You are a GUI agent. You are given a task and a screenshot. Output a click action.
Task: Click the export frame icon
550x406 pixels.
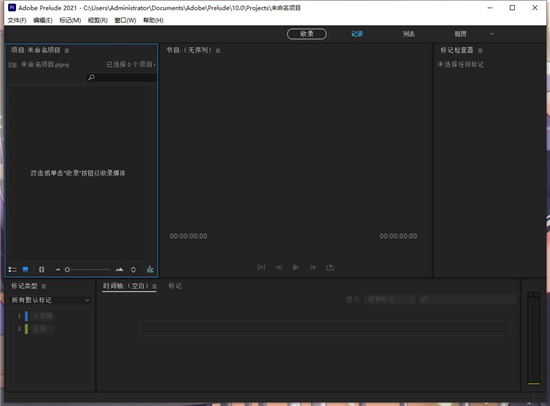click(330, 267)
